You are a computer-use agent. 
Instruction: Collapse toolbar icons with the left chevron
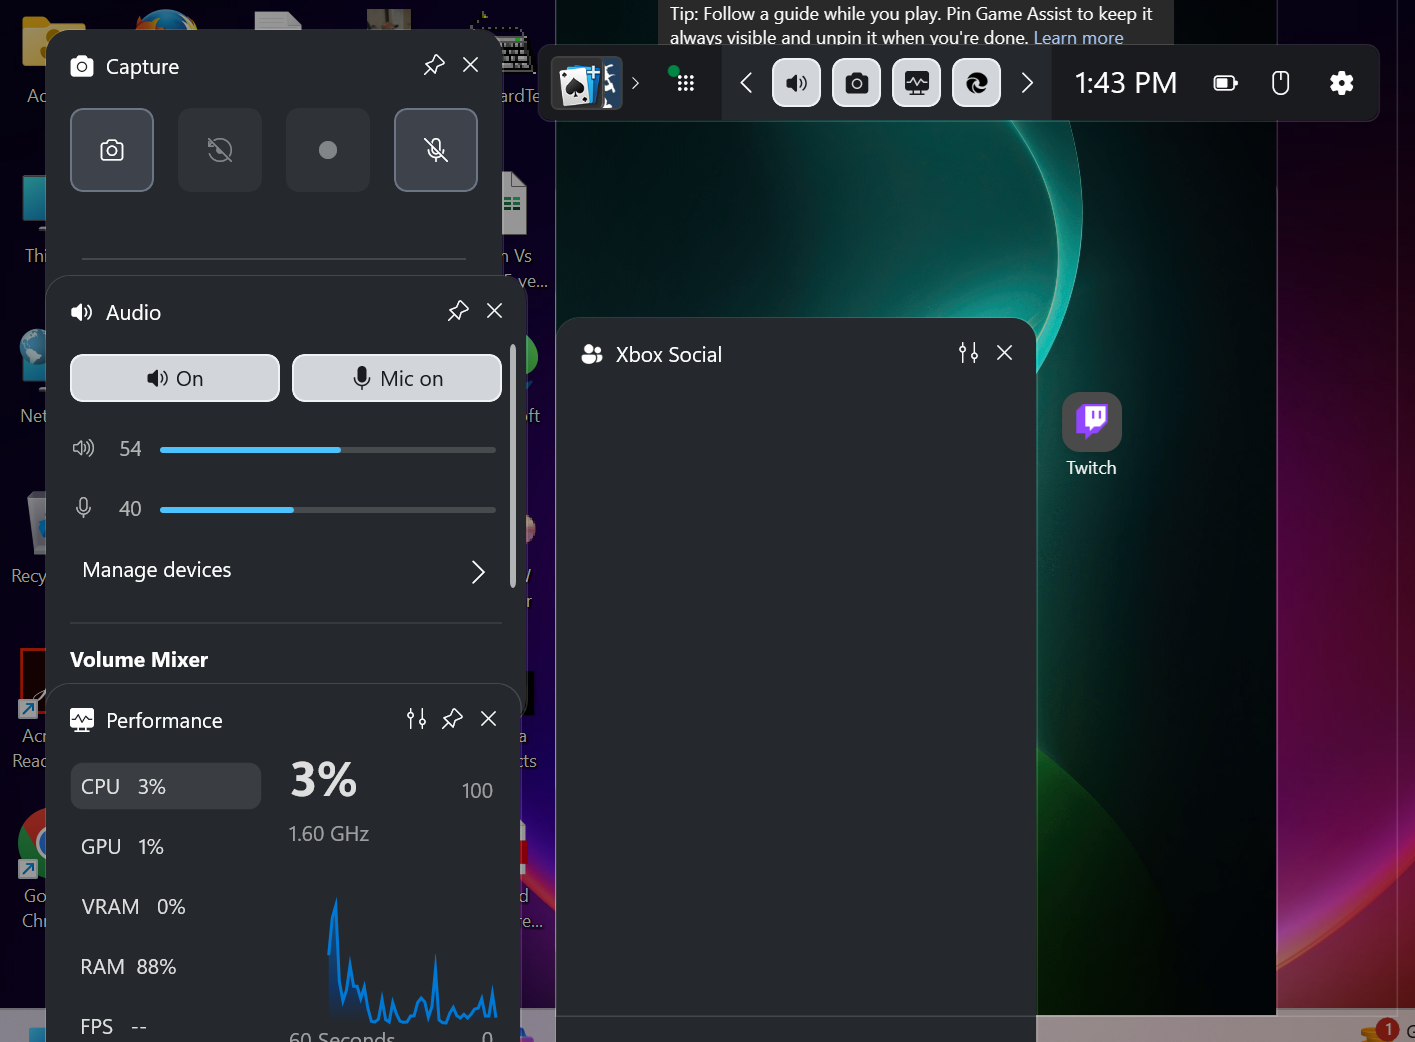click(745, 83)
